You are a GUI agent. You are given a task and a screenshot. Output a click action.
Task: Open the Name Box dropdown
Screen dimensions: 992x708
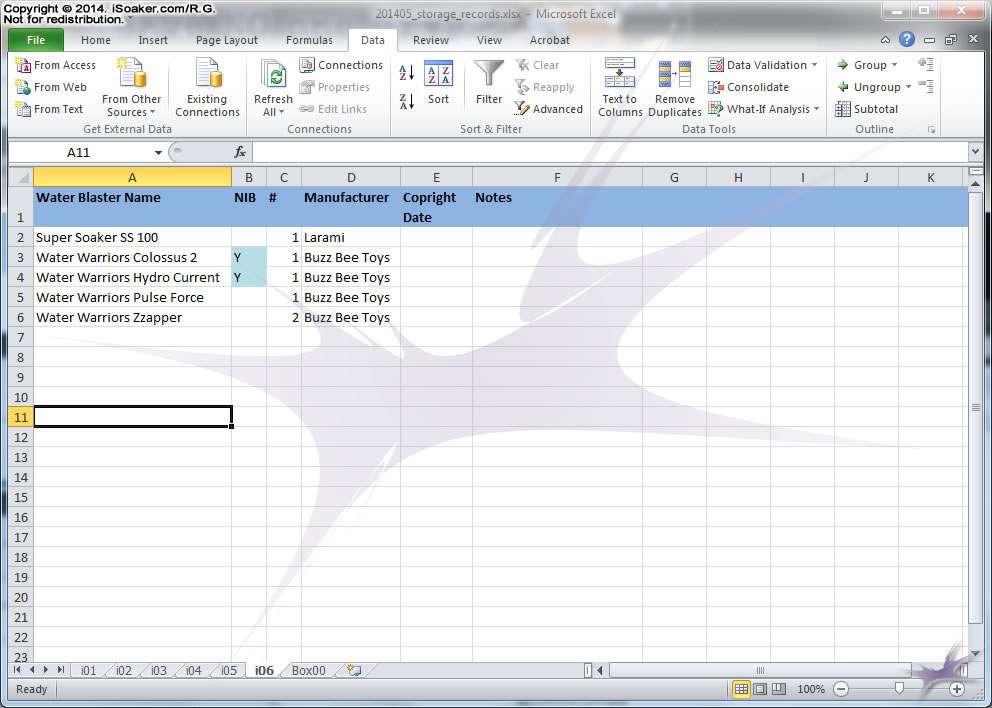coord(158,152)
